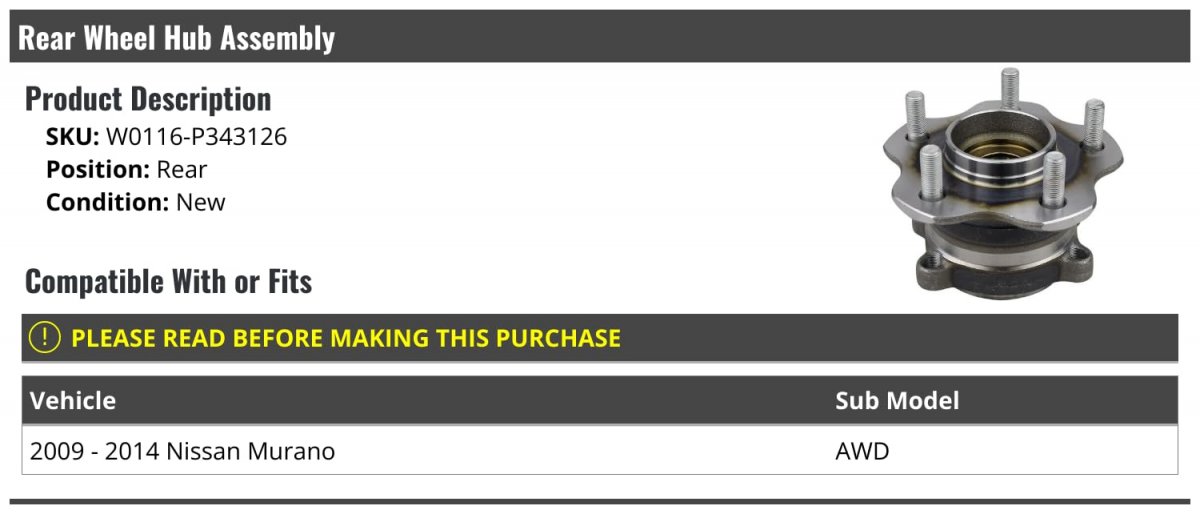This screenshot has width=1200, height=514.
Task: Click the Compatible With or Fits heading
Action: 168,282
